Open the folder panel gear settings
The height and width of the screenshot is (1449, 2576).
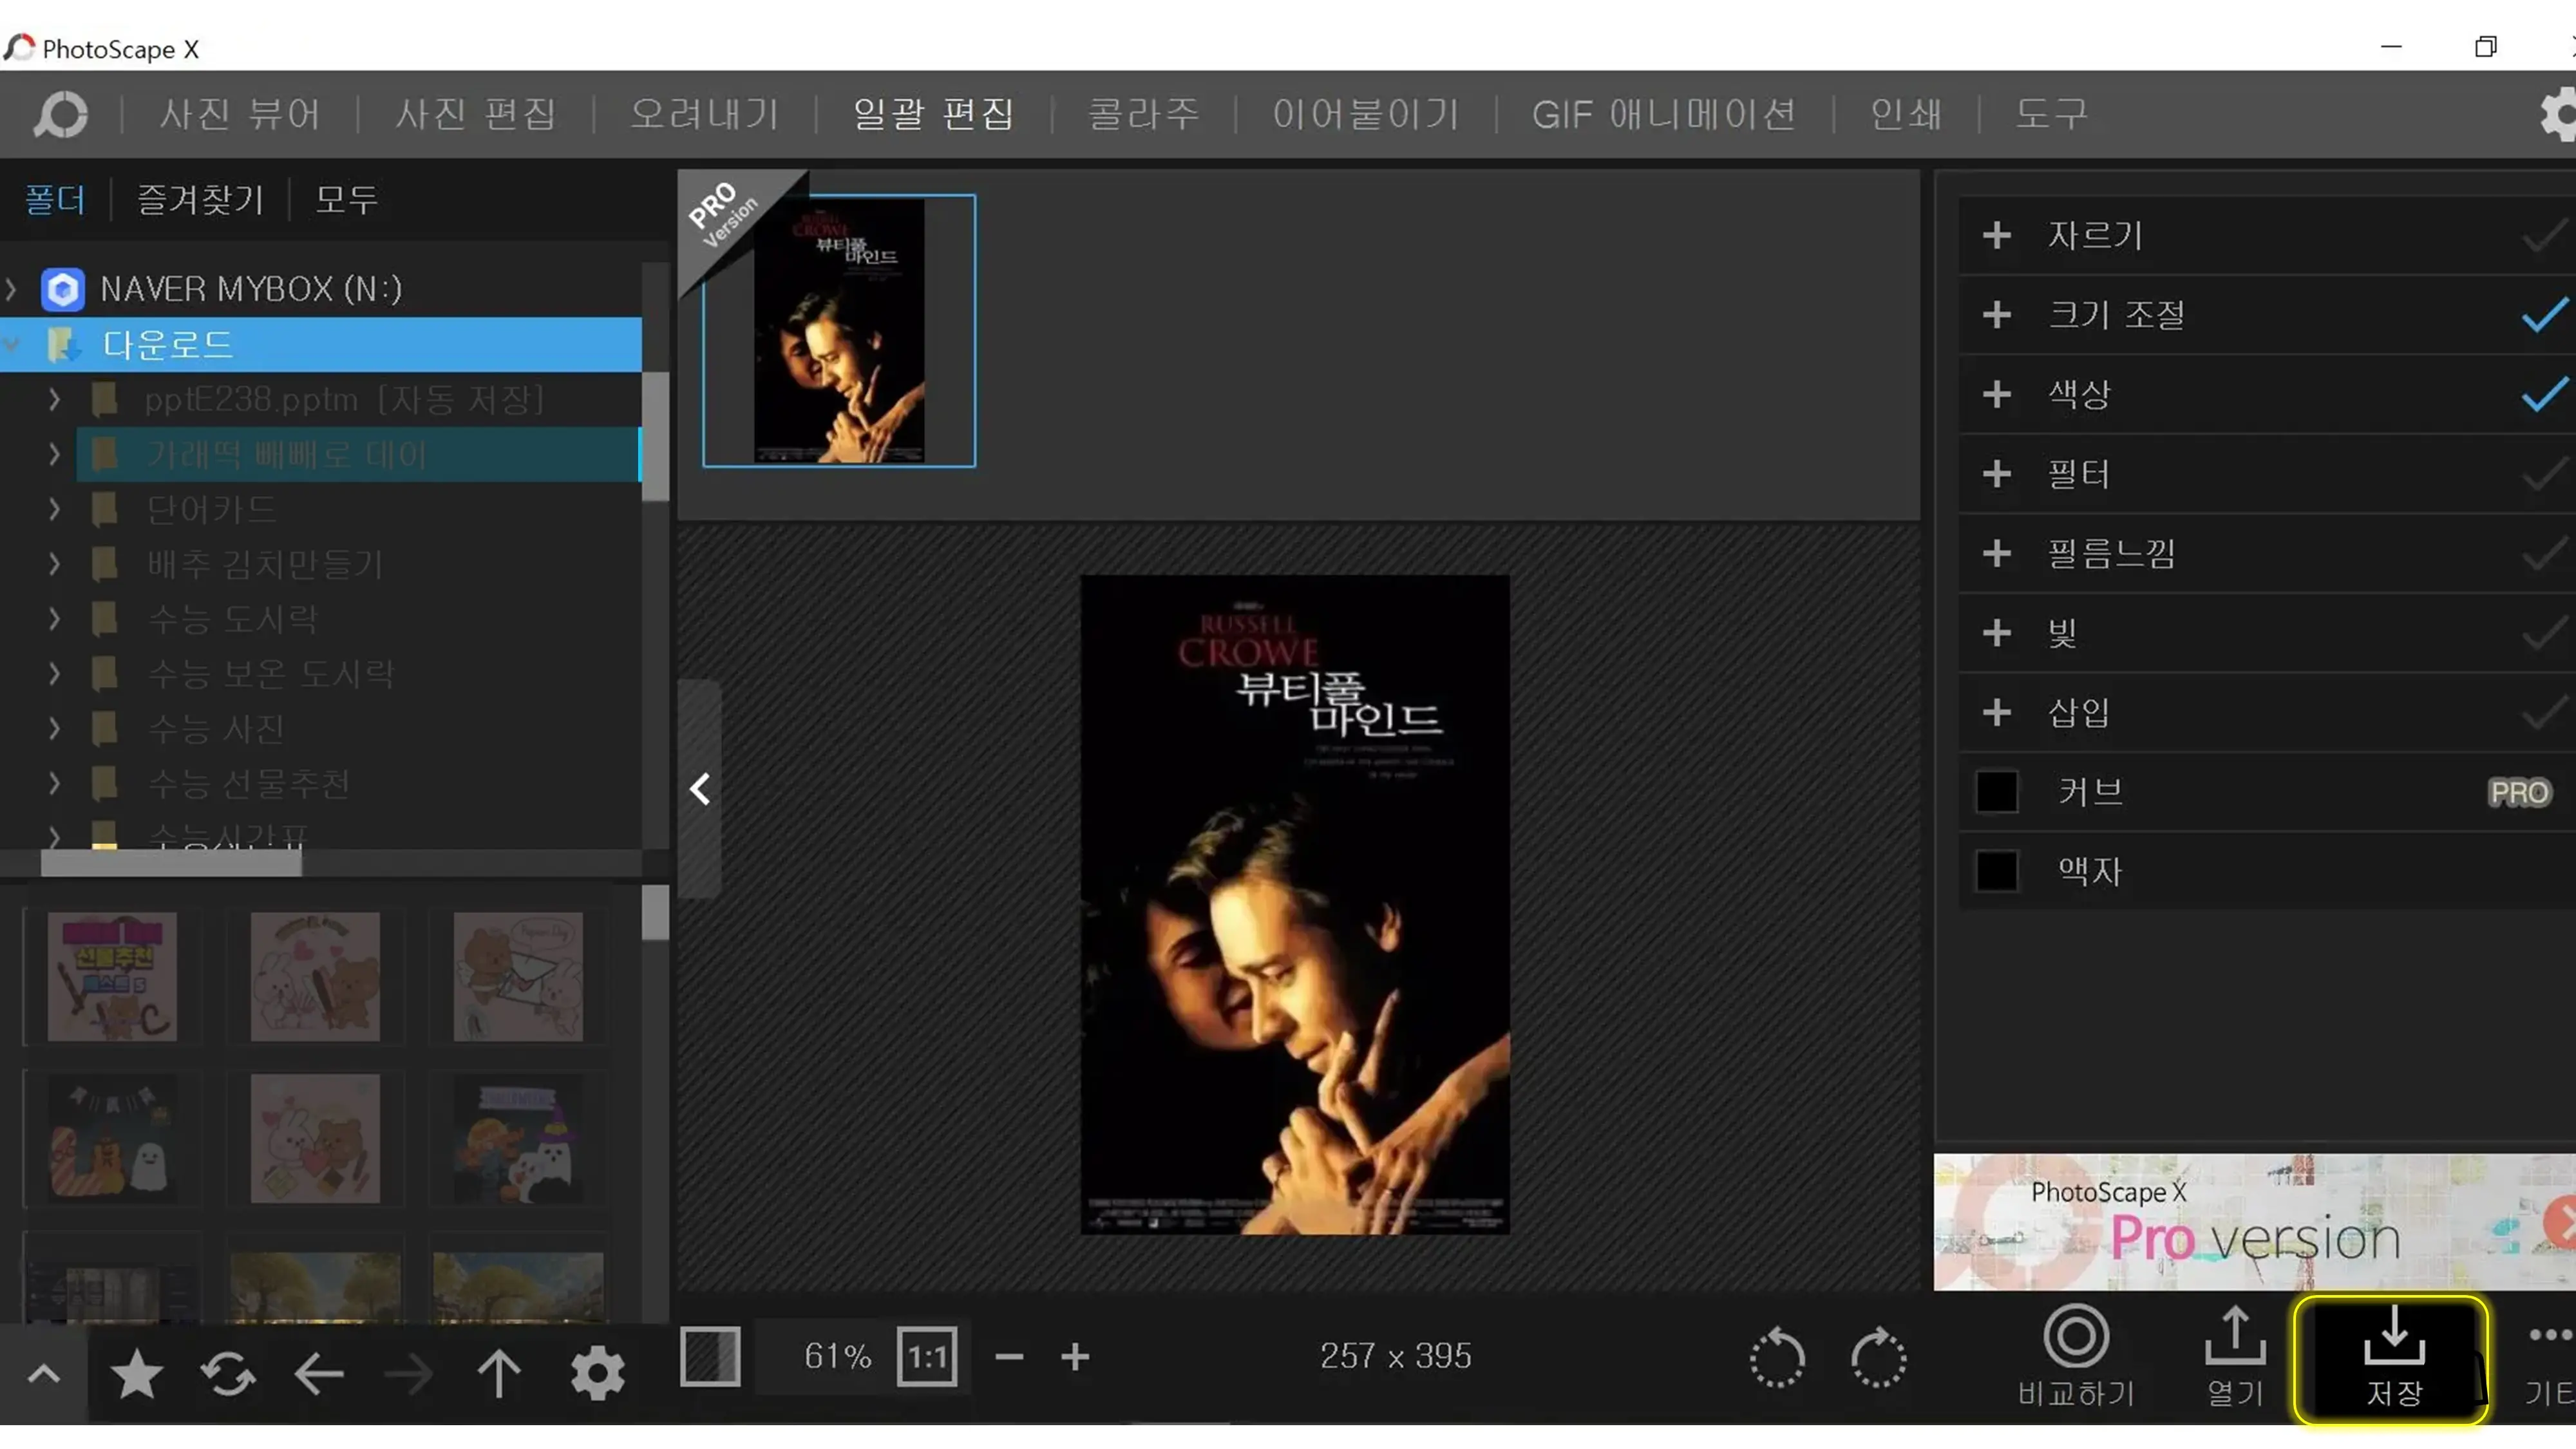[597, 1374]
